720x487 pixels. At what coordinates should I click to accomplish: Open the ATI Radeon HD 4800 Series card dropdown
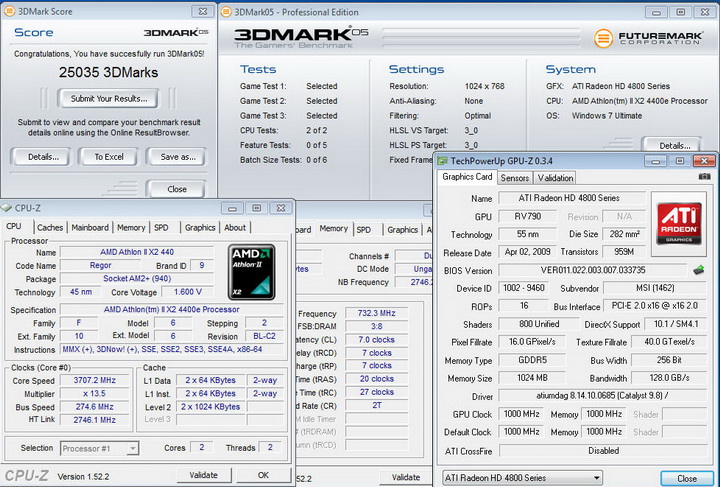522,478
